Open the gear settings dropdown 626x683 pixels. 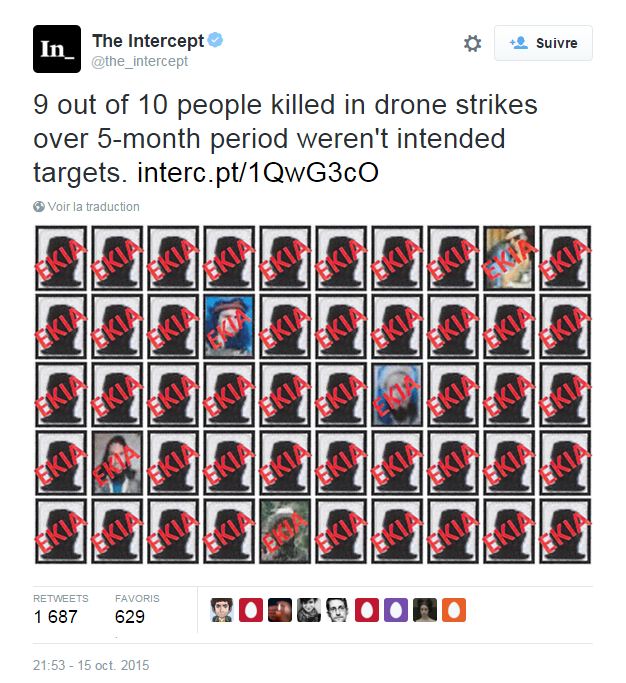point(472,43)
